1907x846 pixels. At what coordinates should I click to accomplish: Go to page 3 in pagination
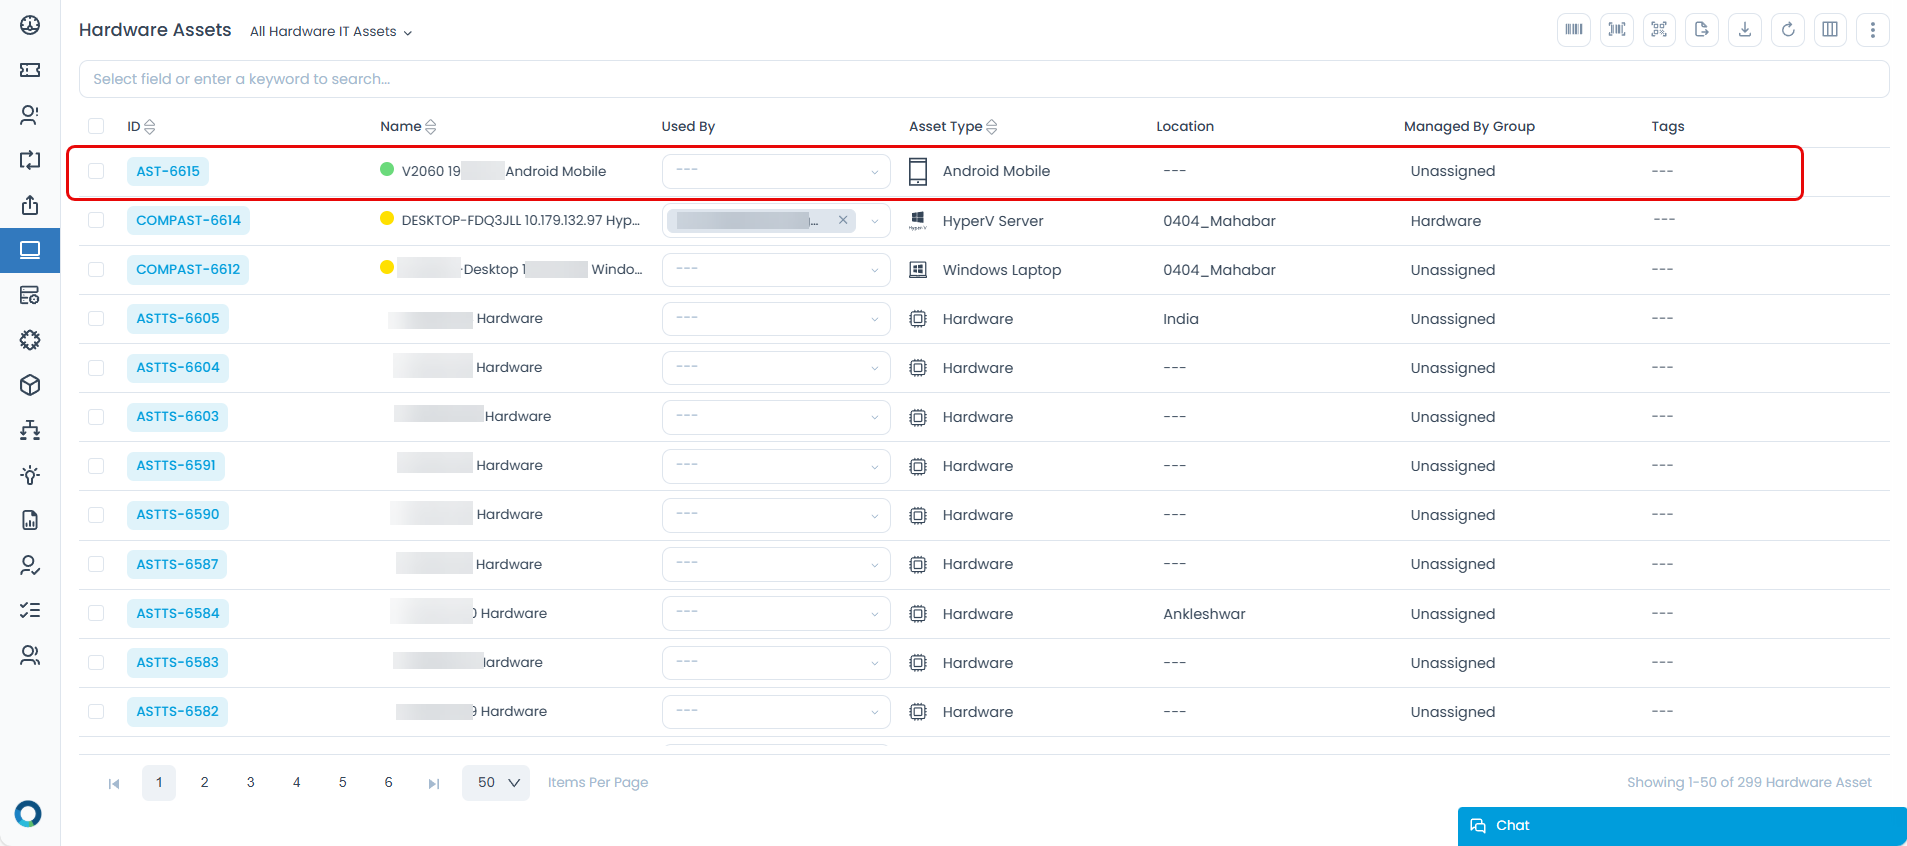tap(250, 783)
